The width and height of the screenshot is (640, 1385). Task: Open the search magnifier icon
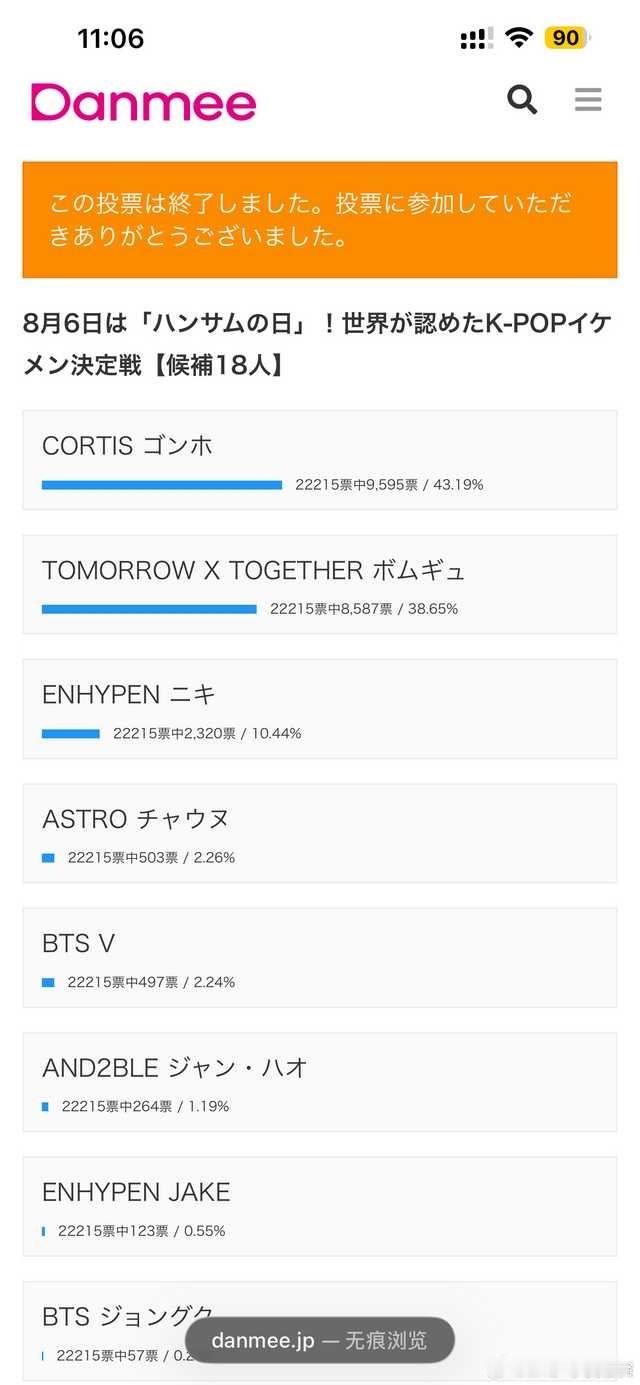point(522,100)
